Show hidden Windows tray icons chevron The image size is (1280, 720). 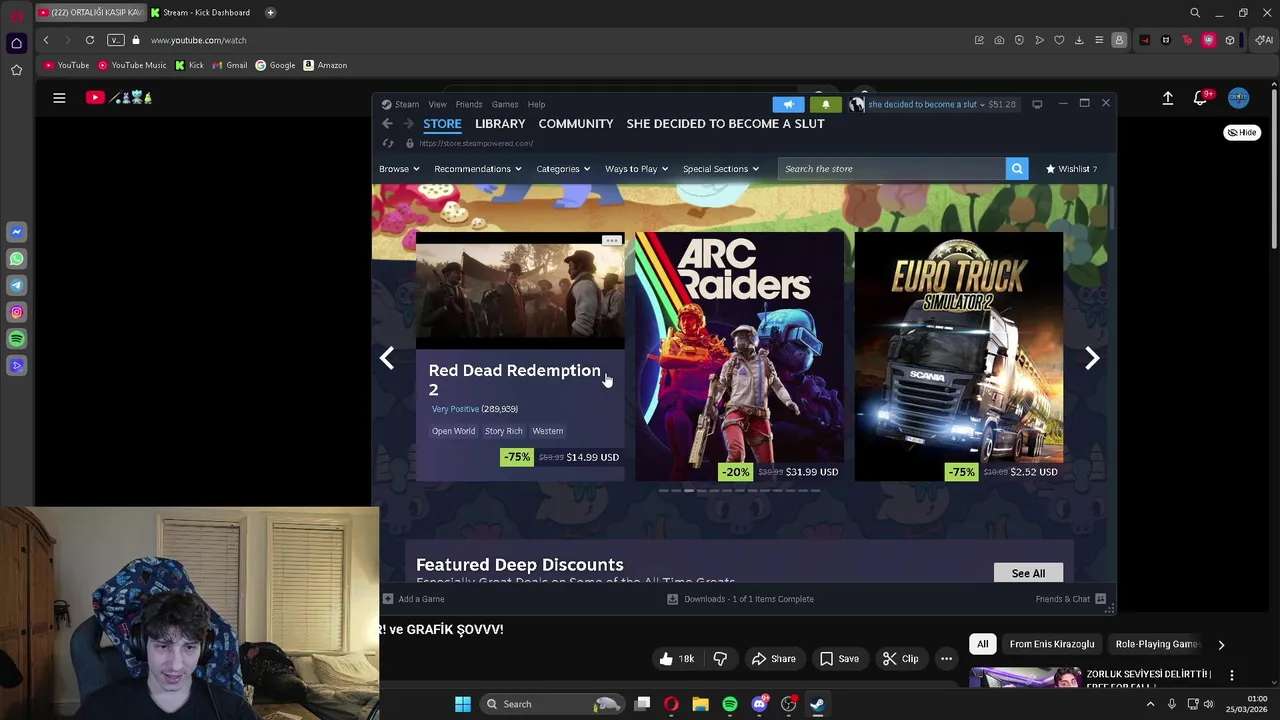1150,704
